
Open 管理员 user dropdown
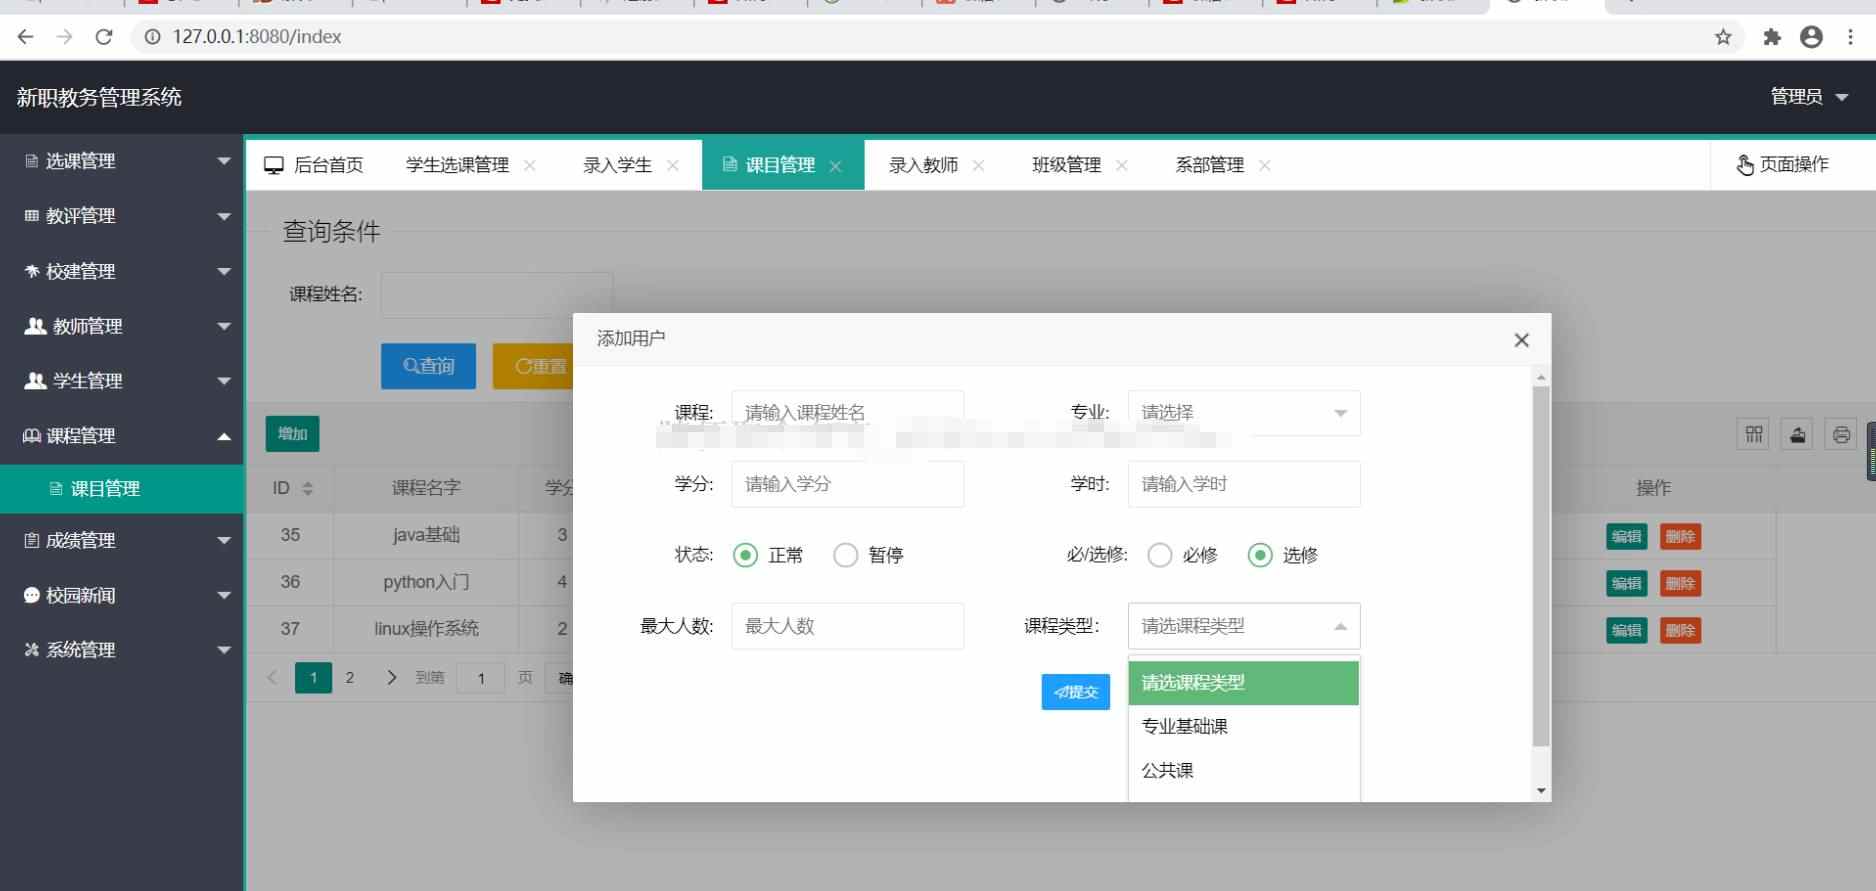[x=1808, y=97]
